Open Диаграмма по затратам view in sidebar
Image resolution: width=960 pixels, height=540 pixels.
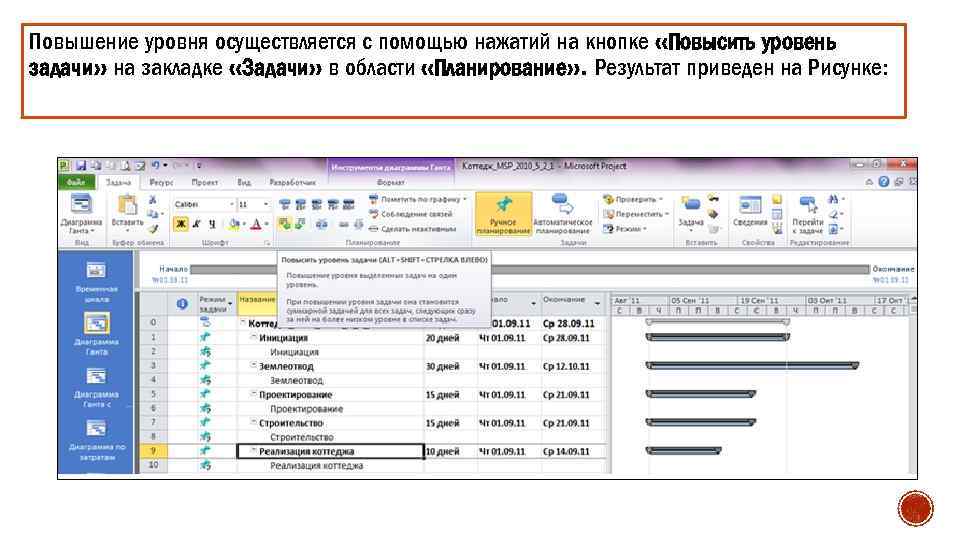96,440
